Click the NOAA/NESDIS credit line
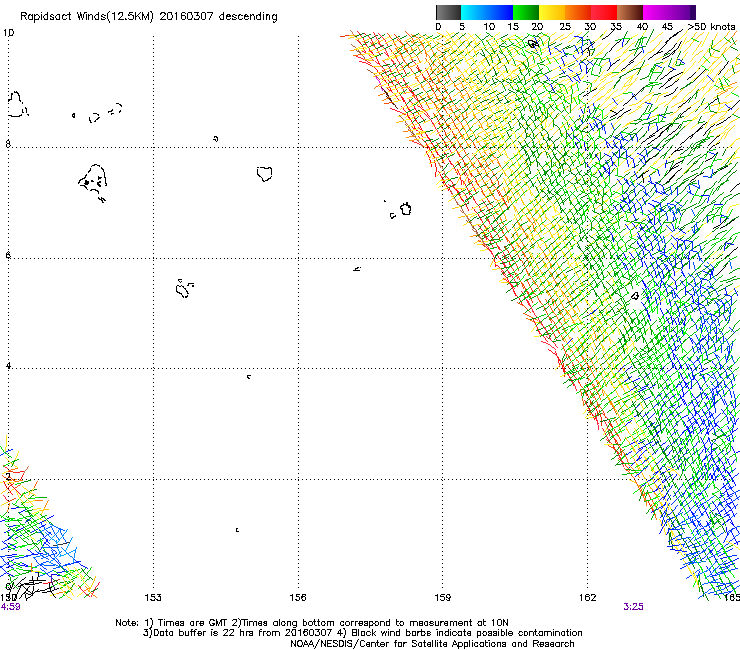 (x=432, y=644)
